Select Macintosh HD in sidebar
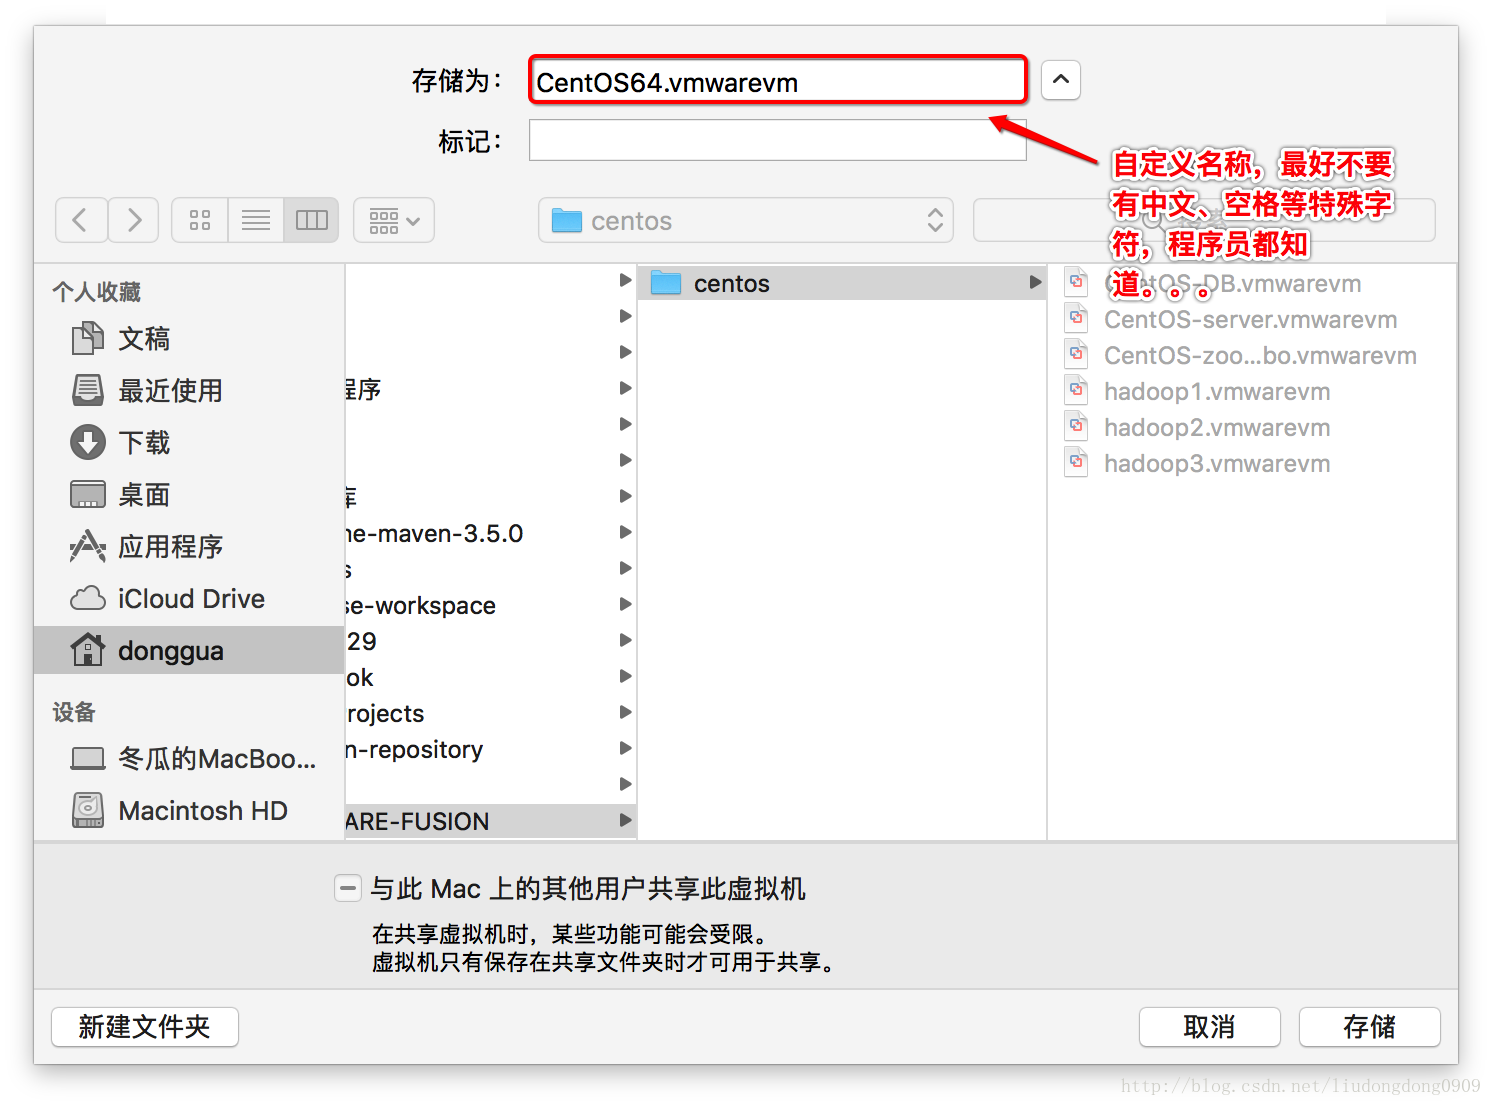This screenshot has height=1106, width=1492. tap(189, 810)
